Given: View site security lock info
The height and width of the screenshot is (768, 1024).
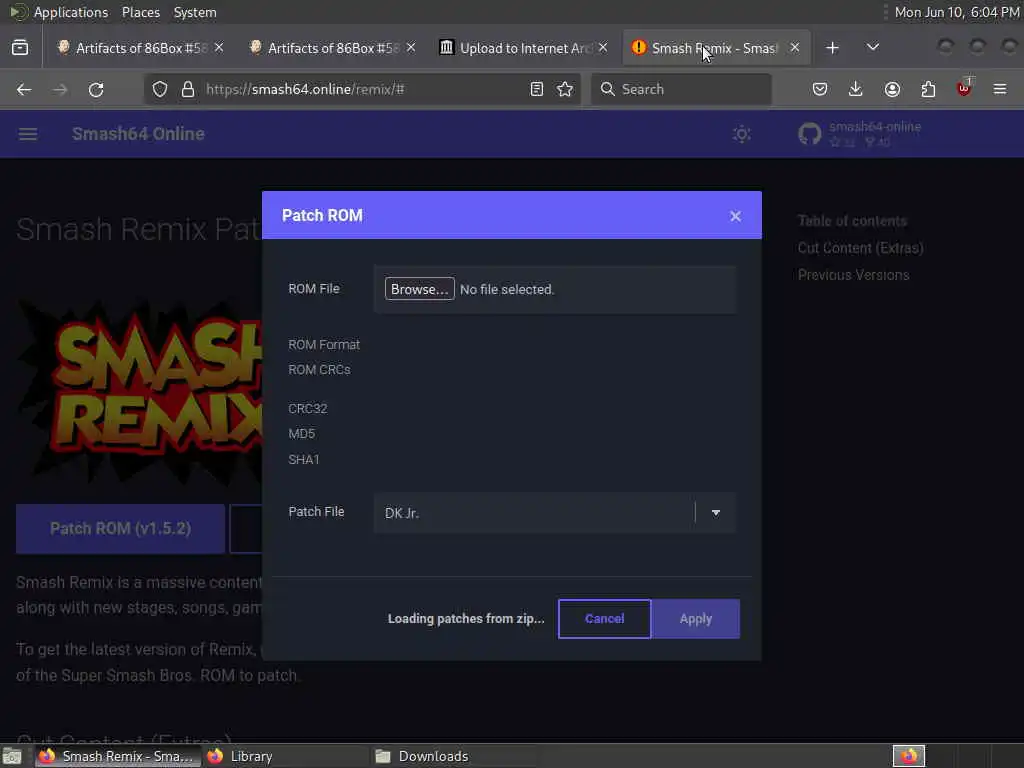Looking at the screenshot, I should pyautogui.click(x=188, y=89).
